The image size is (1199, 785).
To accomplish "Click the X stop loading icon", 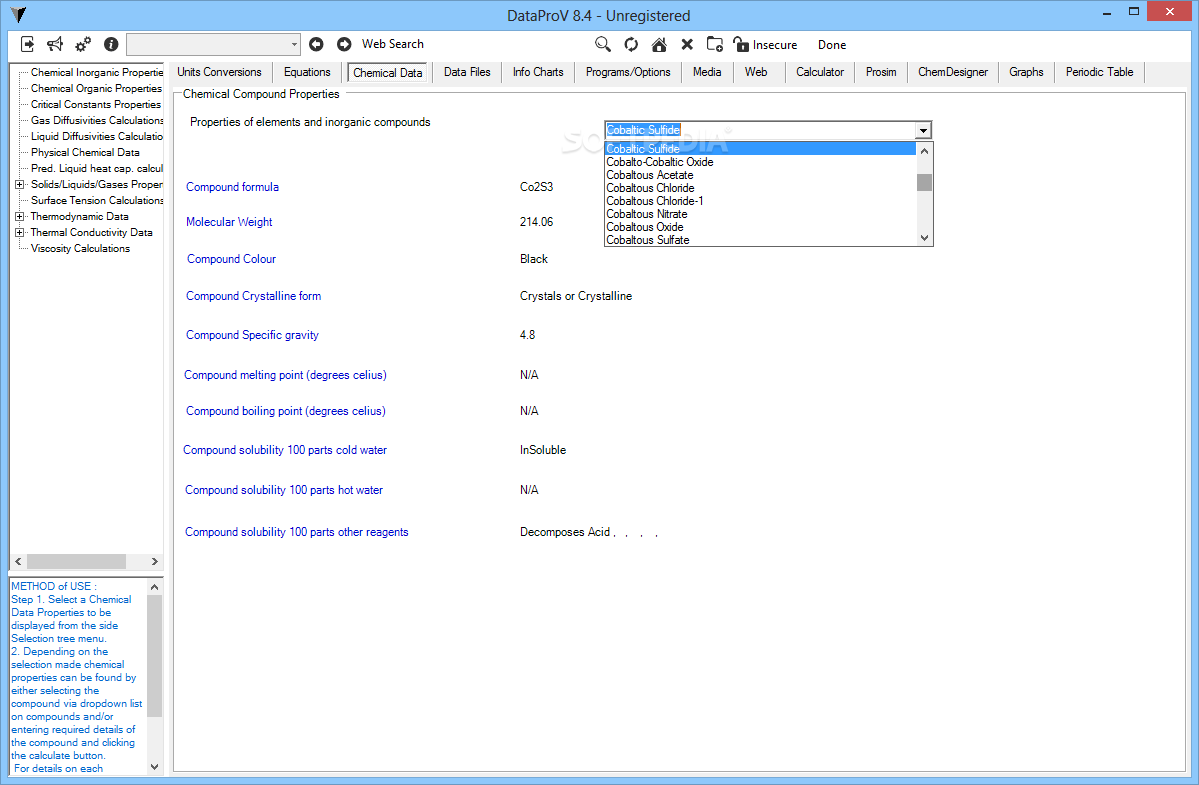I will [687, 44].
